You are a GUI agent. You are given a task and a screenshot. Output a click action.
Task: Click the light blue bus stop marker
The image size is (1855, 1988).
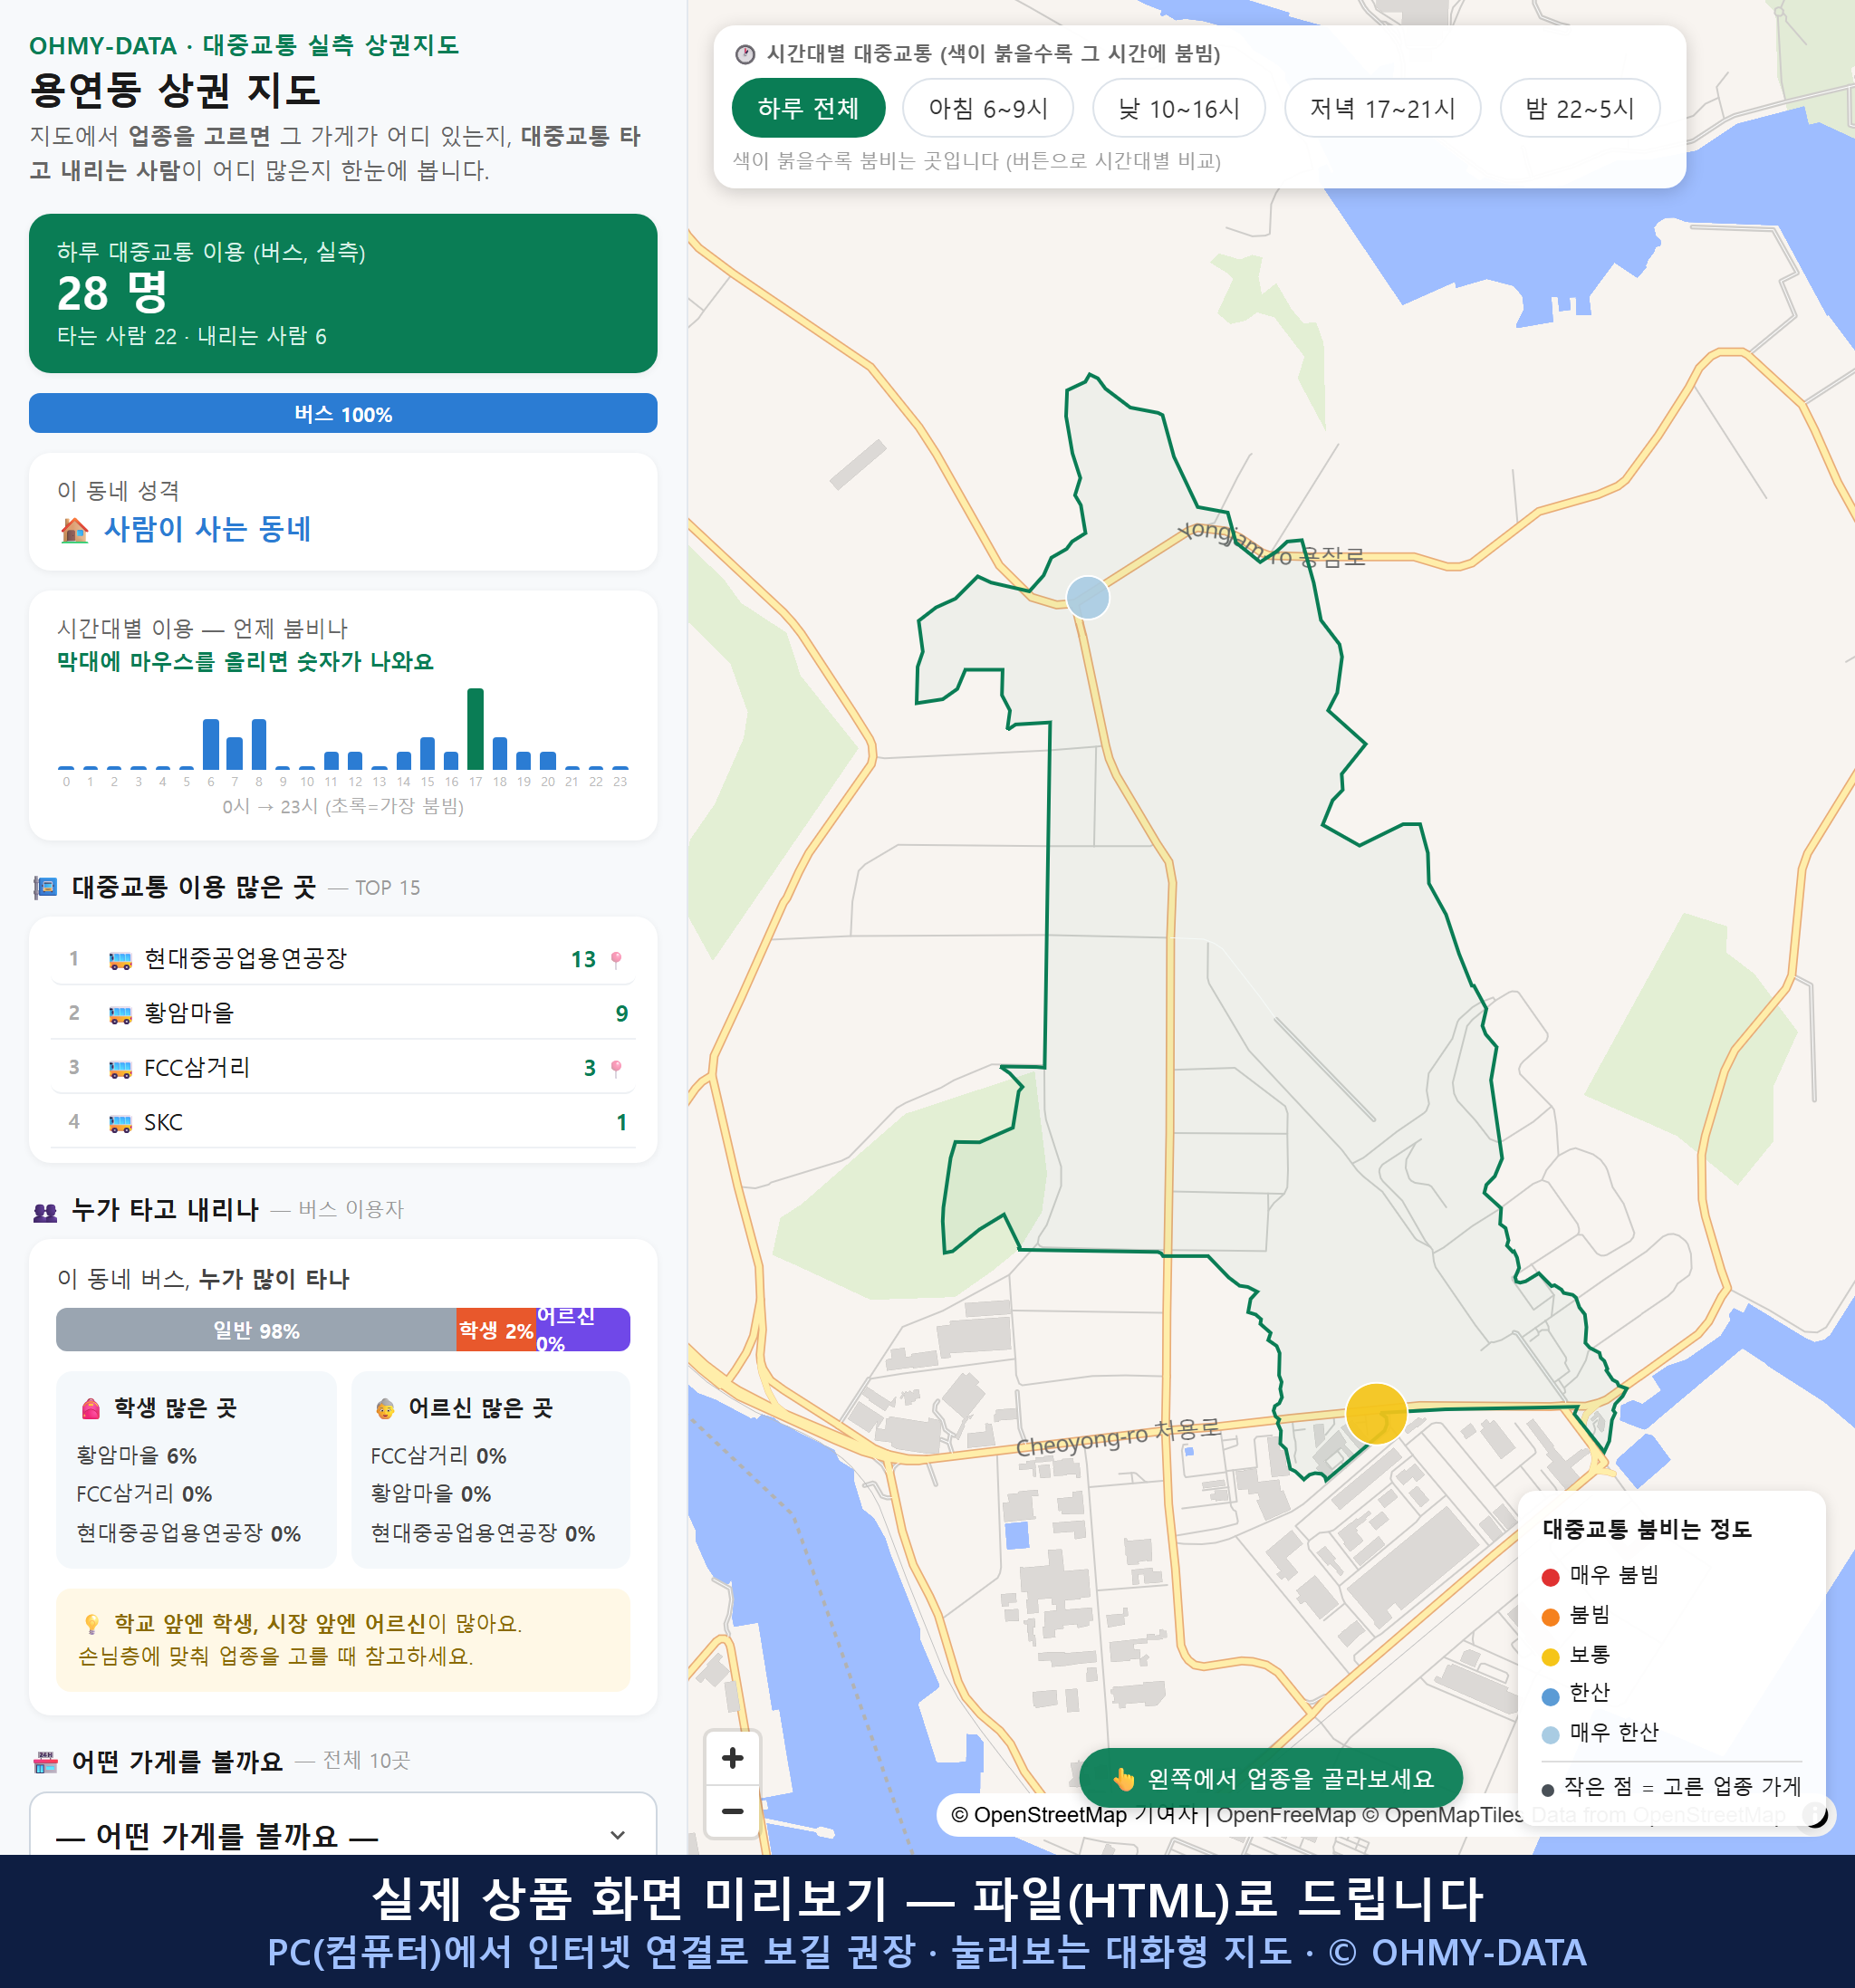tap(1087, 597)
